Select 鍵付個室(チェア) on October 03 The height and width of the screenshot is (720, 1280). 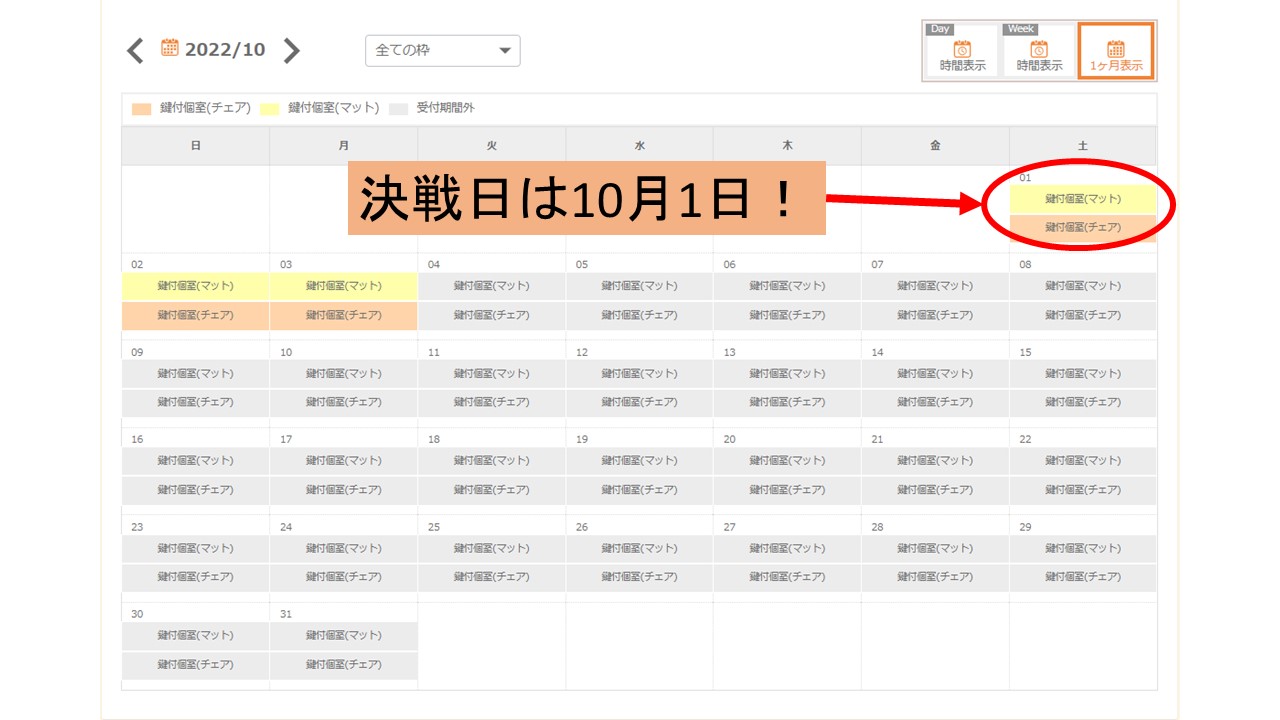pyautogui.click(x=344, y=315)
